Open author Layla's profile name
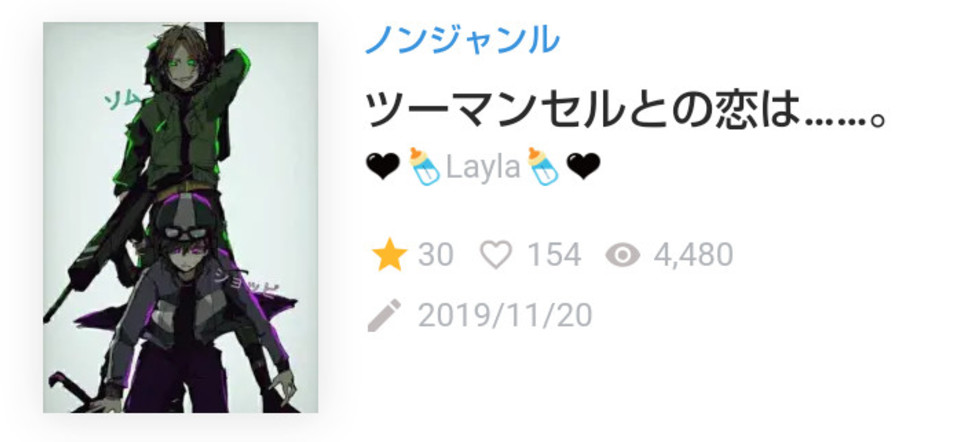This screenshot has height=442, width=960. pos(483,166)
